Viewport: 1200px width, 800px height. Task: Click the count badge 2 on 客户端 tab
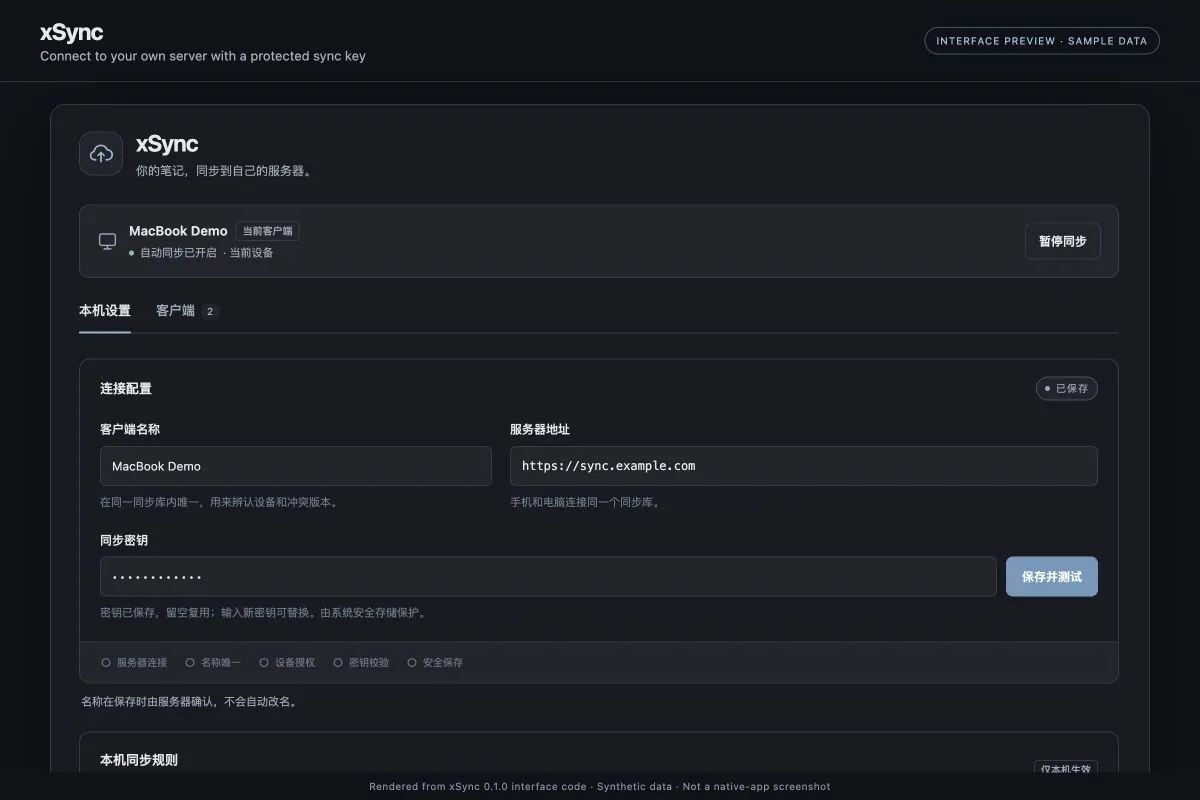[x=210, y=311]
